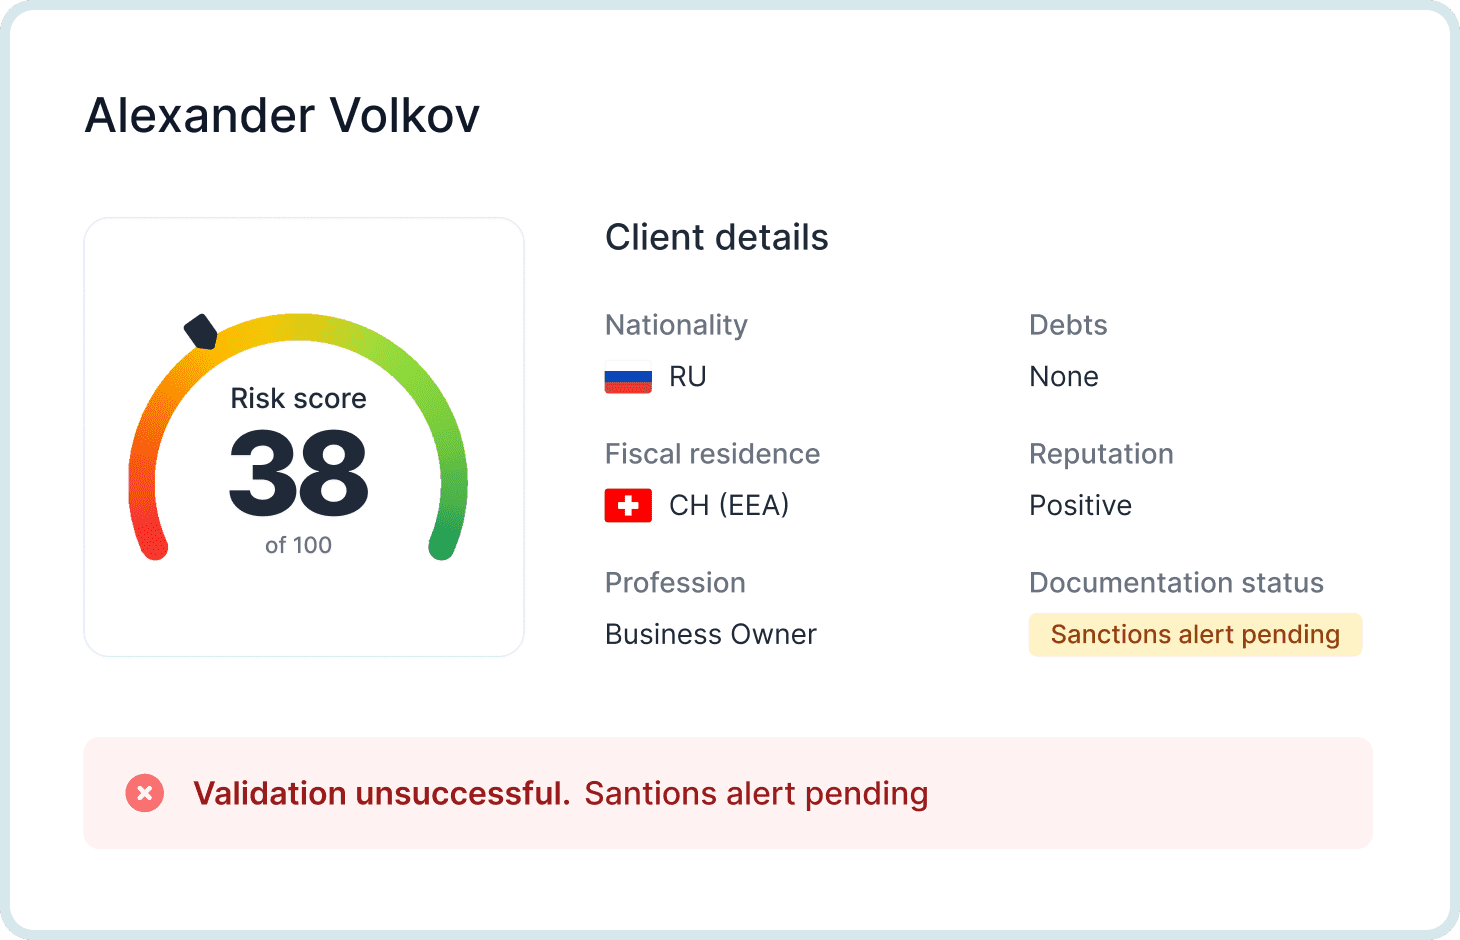This screenshot has height=940, width=1460.
Task: Click the risk score number 38
Action: [298, 473]
